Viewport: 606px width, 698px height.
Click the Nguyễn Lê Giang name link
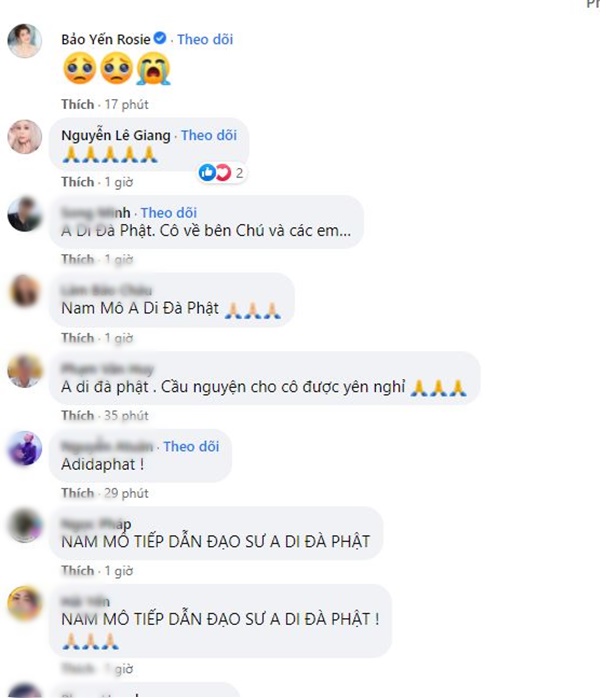coord(116,135)
